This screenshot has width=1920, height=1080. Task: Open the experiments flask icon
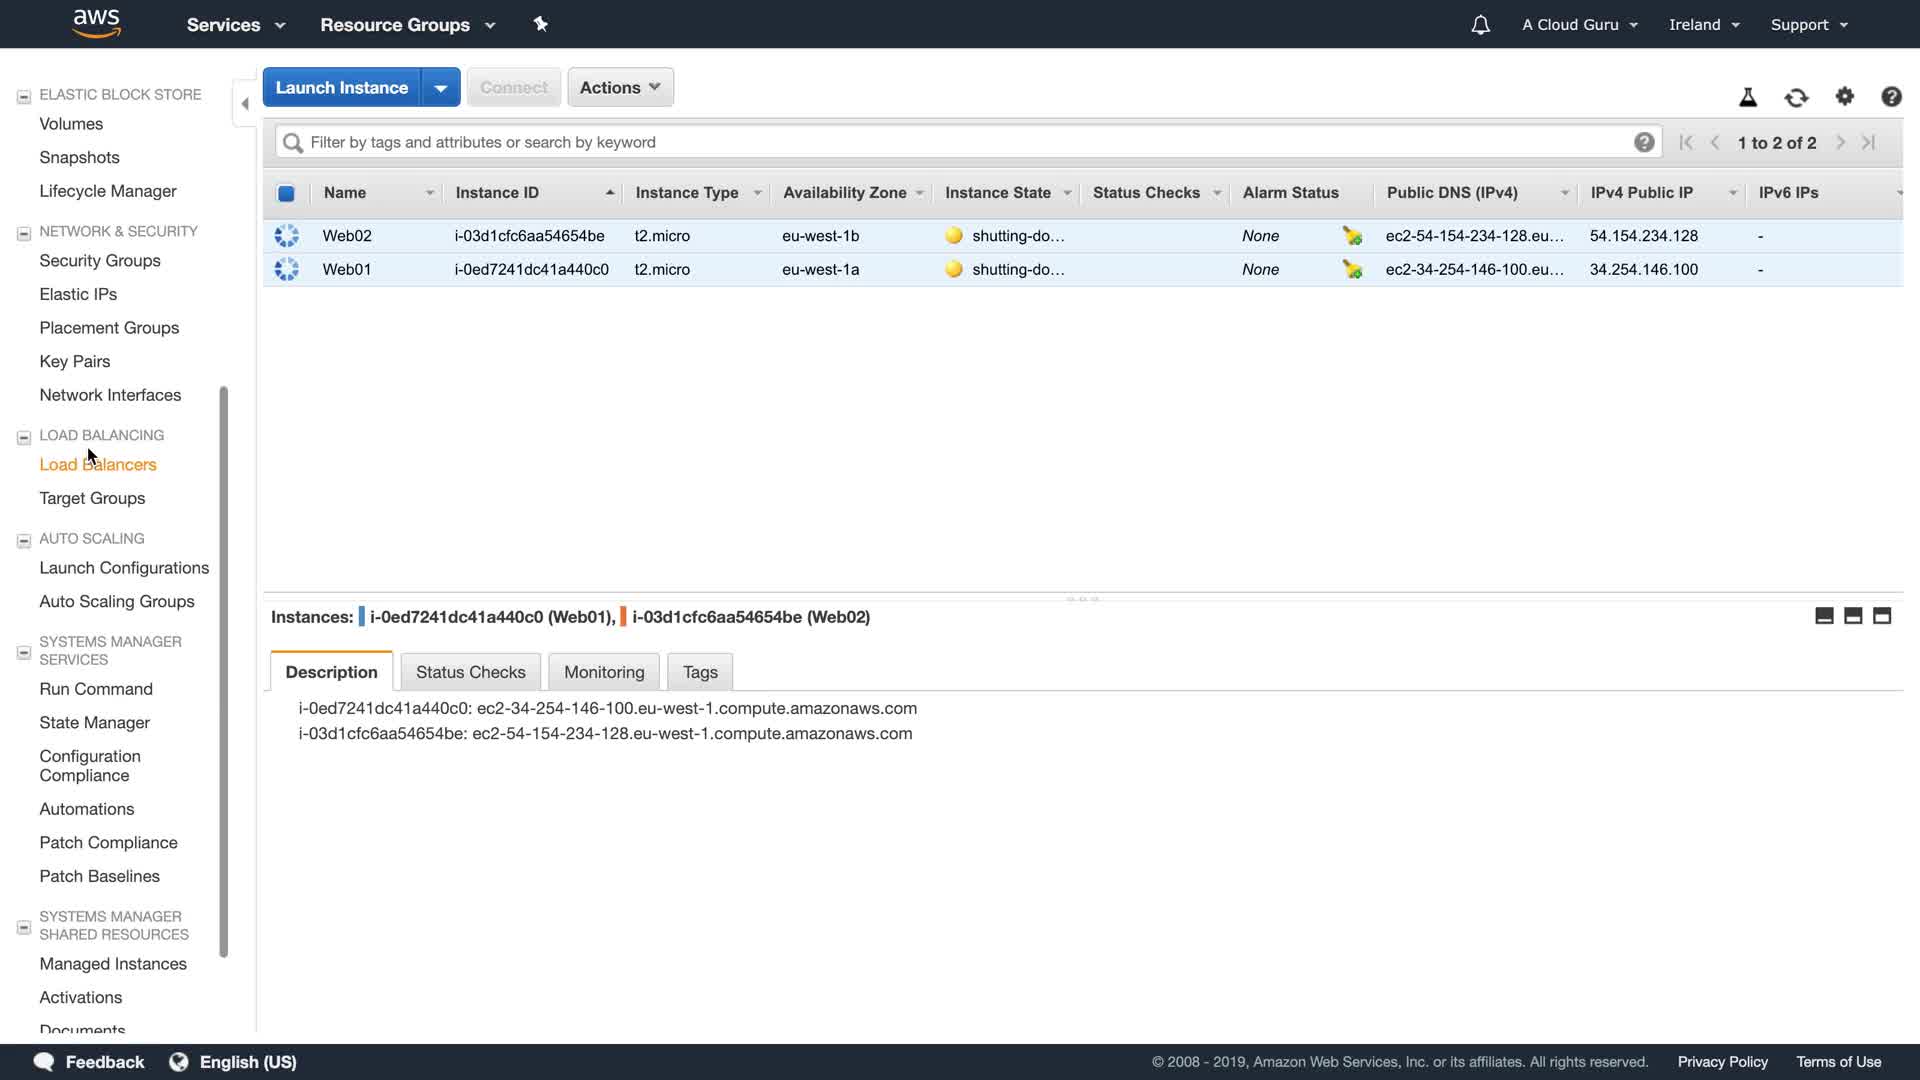pyautogui.click(x=1748, y=97)
